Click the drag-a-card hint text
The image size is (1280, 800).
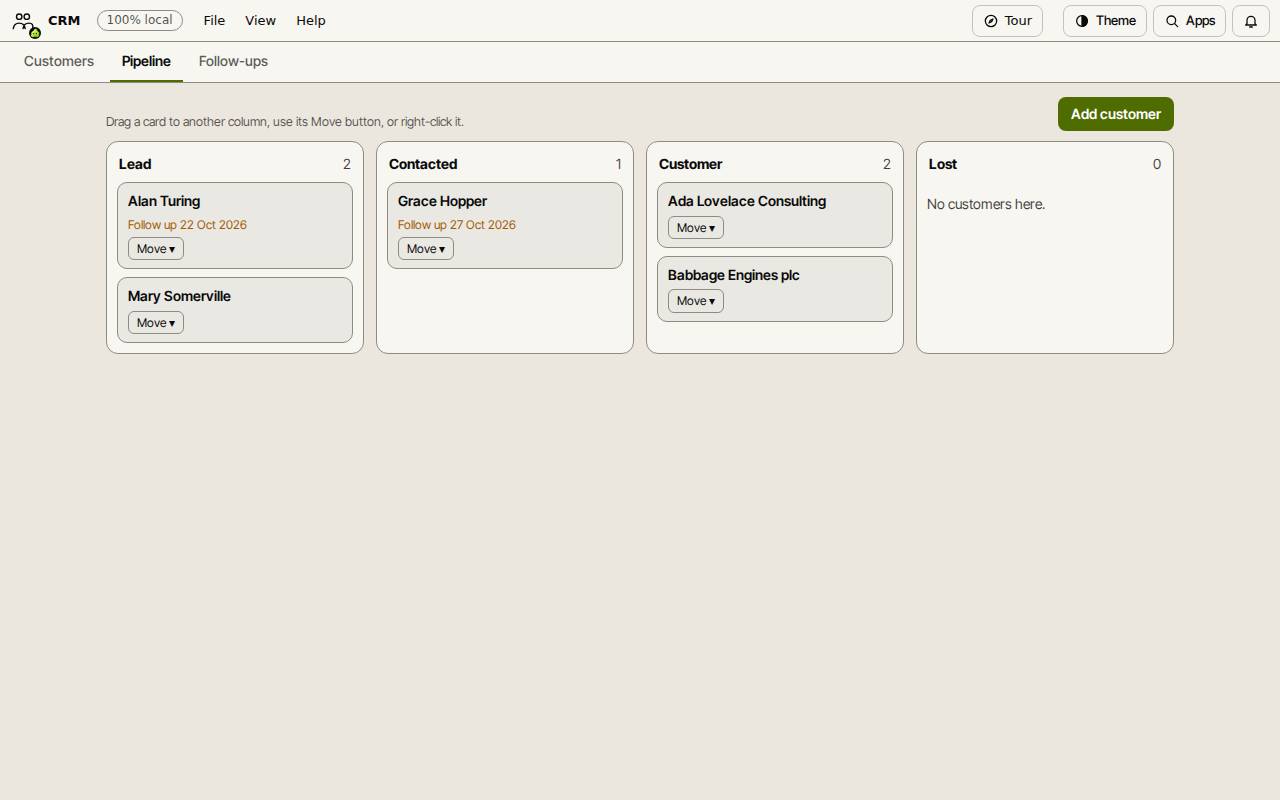point(285,122)
